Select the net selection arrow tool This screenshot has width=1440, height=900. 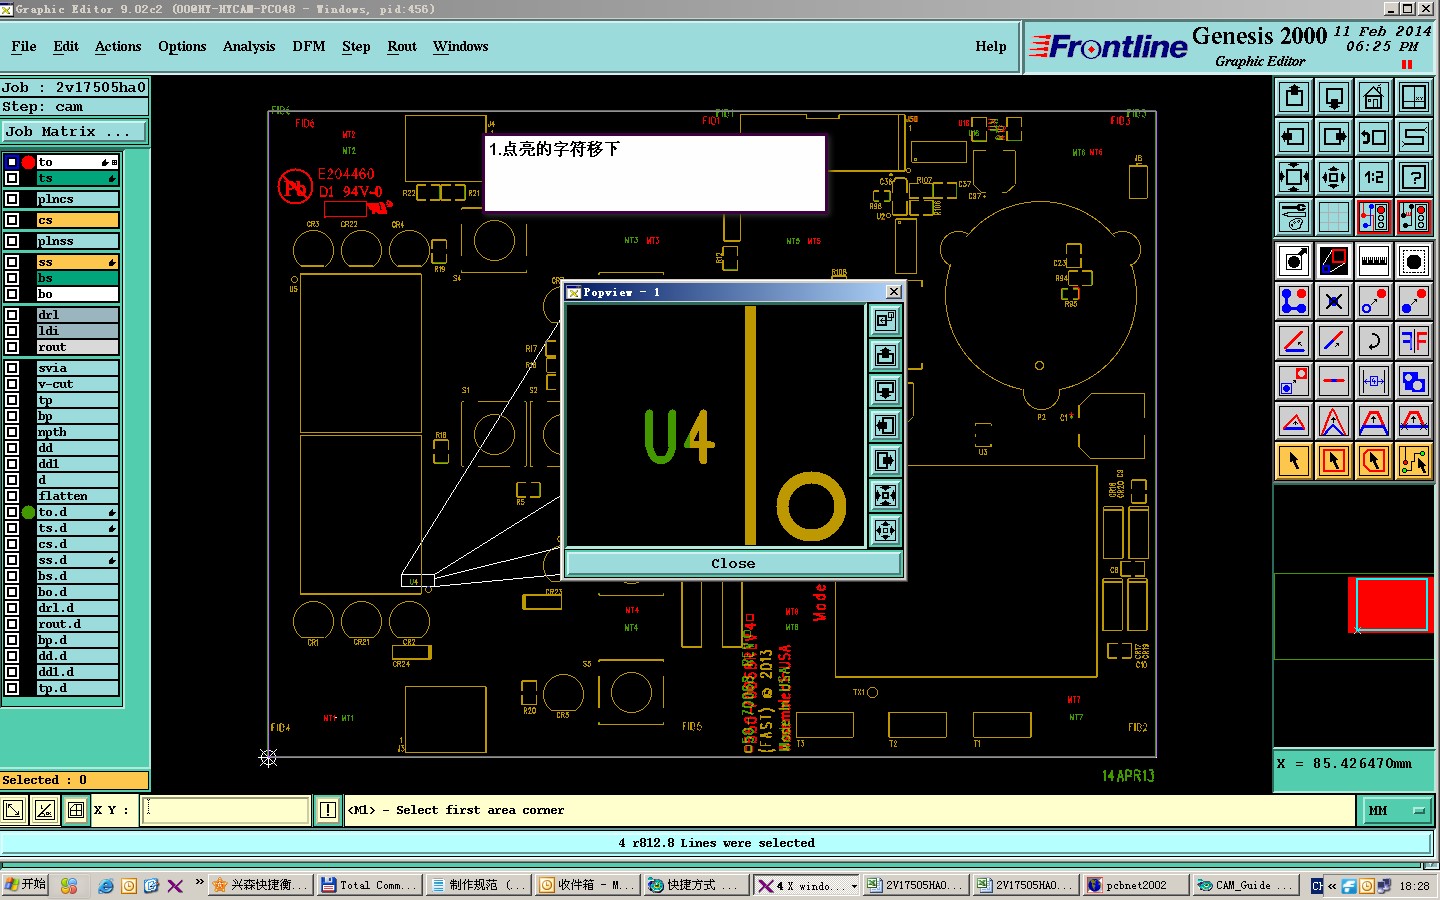tap(1414, 461)
